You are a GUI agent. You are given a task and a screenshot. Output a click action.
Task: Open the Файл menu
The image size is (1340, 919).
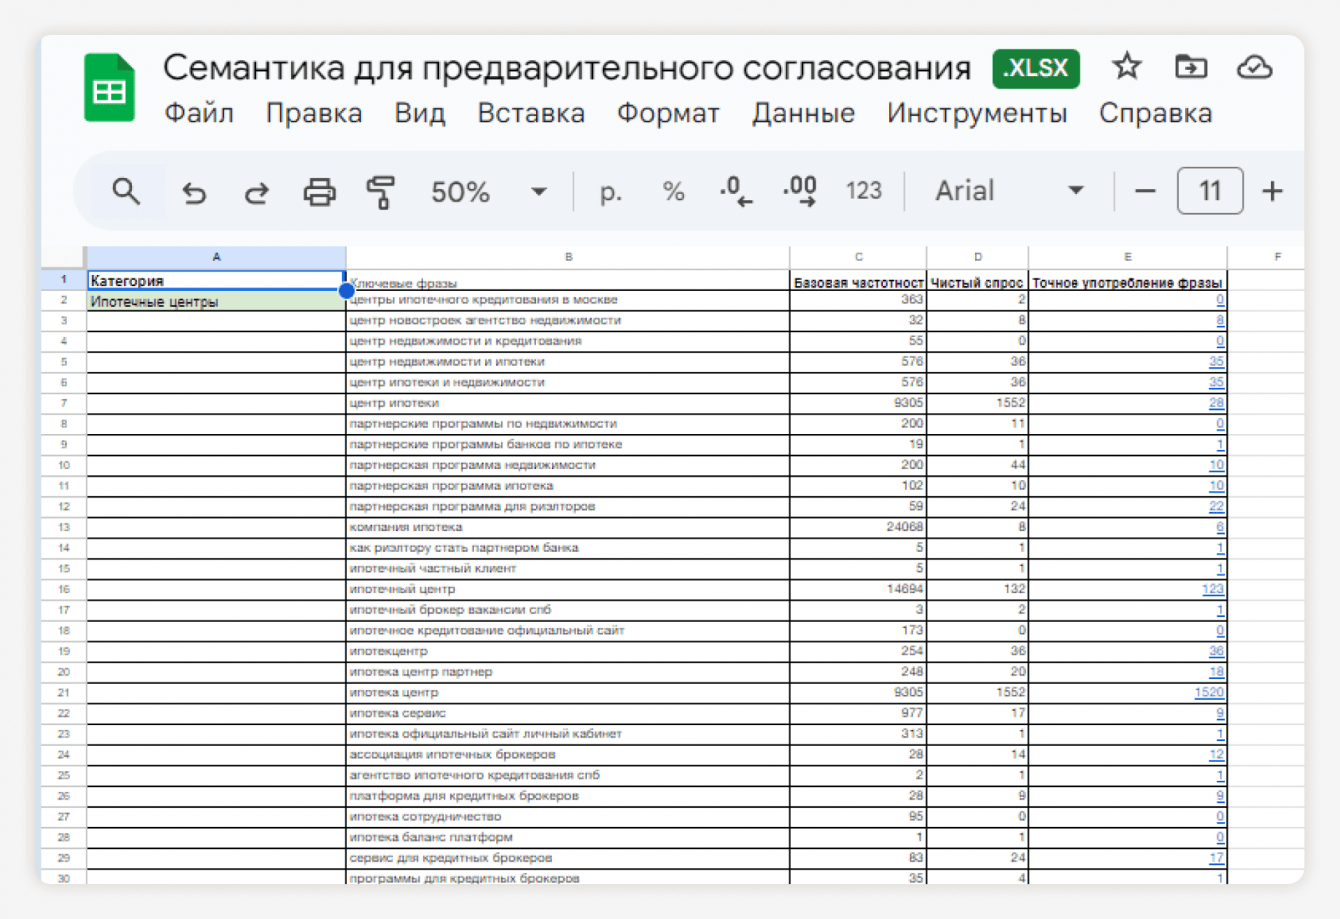[199, 113]
